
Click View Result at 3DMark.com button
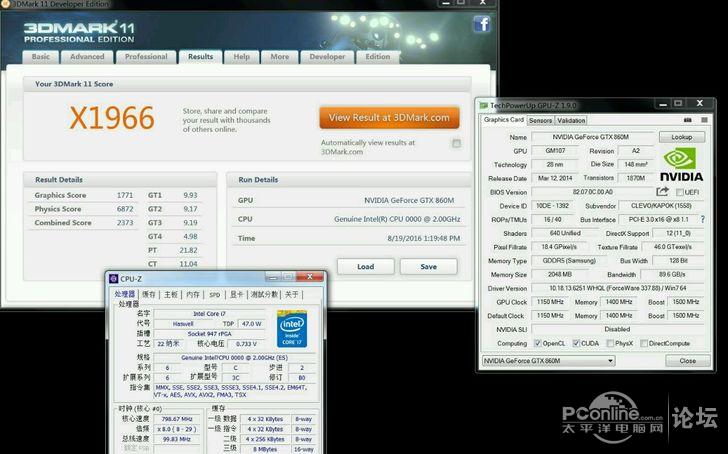pyautogui.click(x=389, y=118)
